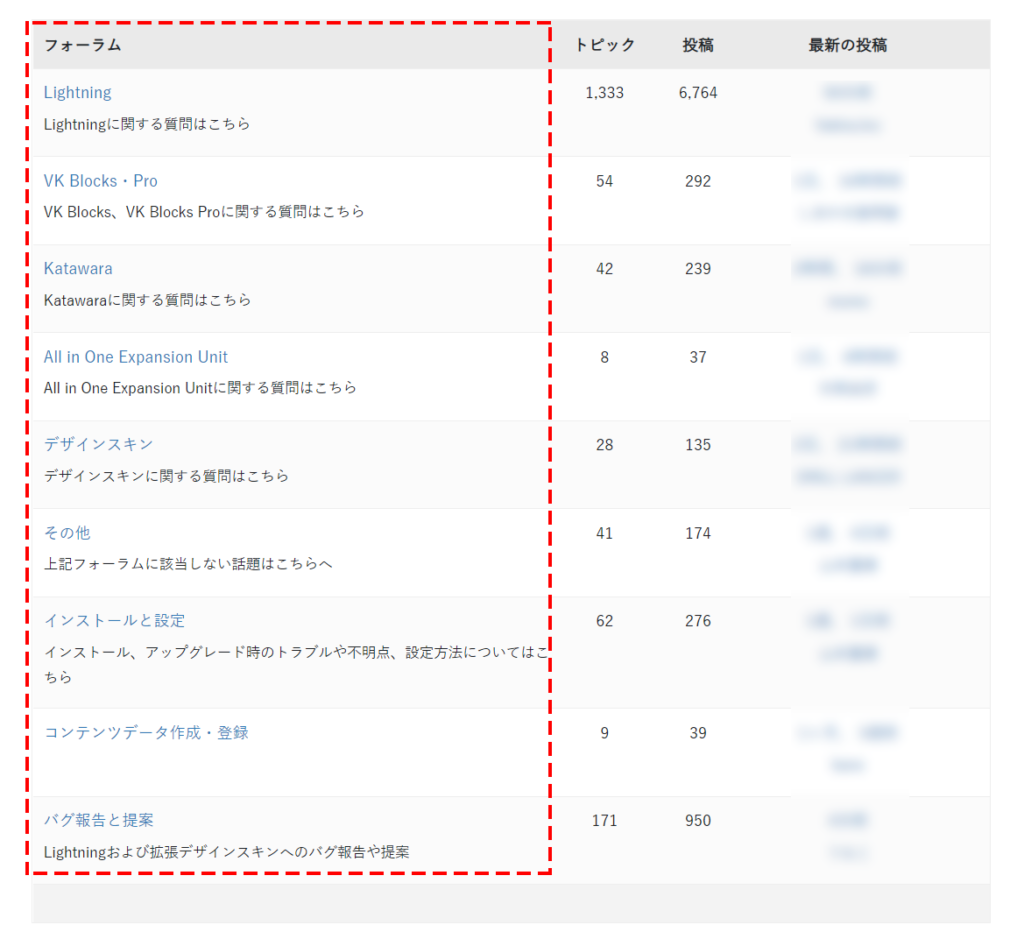Image resolution: width=1024 pixels, height=939 pixels.
Task: Click the 1,333 topic count for Lightning
Action: (604, 93)
